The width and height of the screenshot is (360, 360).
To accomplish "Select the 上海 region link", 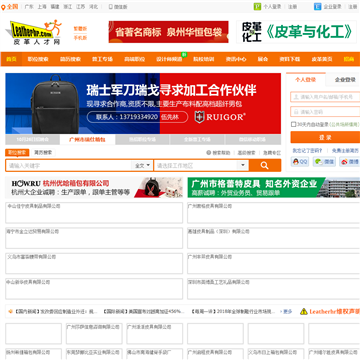I will [42, 7].
